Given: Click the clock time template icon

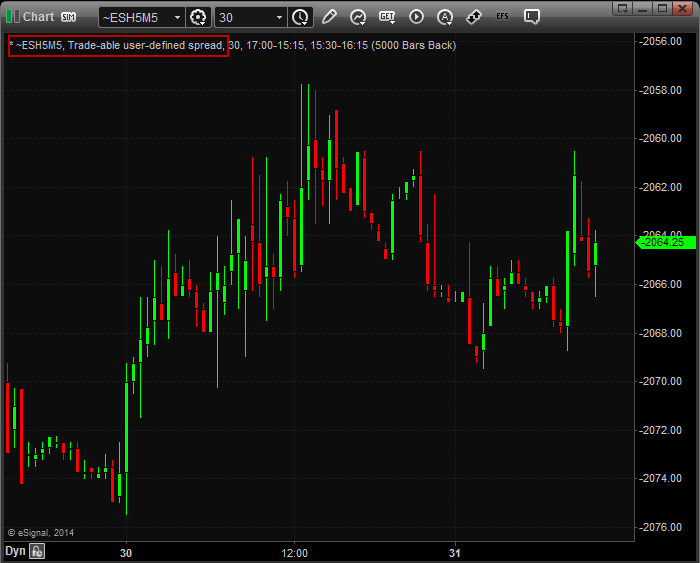Looking at the screenshot, I should 300,17.
